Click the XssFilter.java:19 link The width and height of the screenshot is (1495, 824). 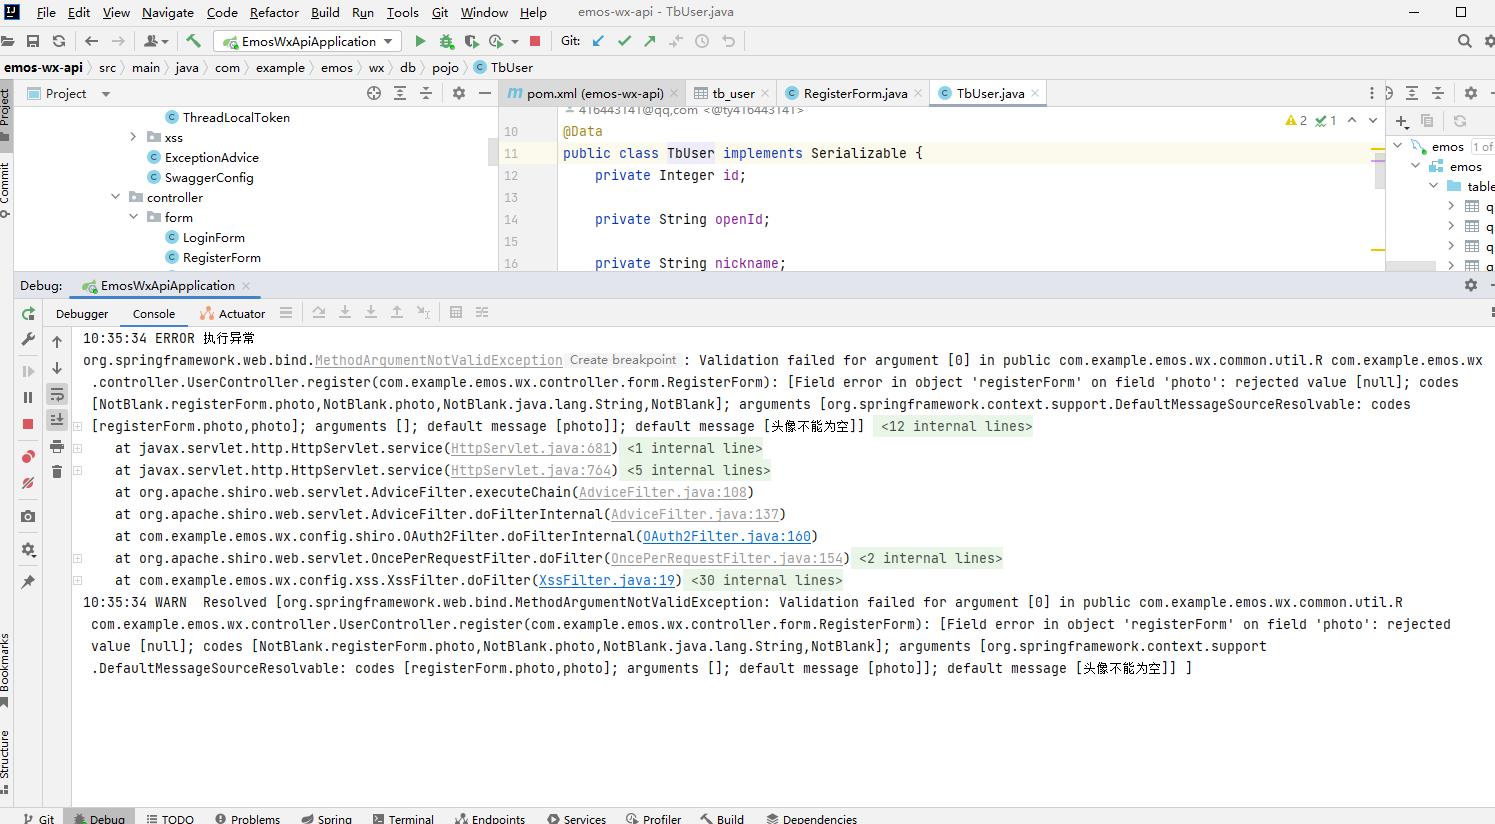pyautogui.click(x=606, y=580)
